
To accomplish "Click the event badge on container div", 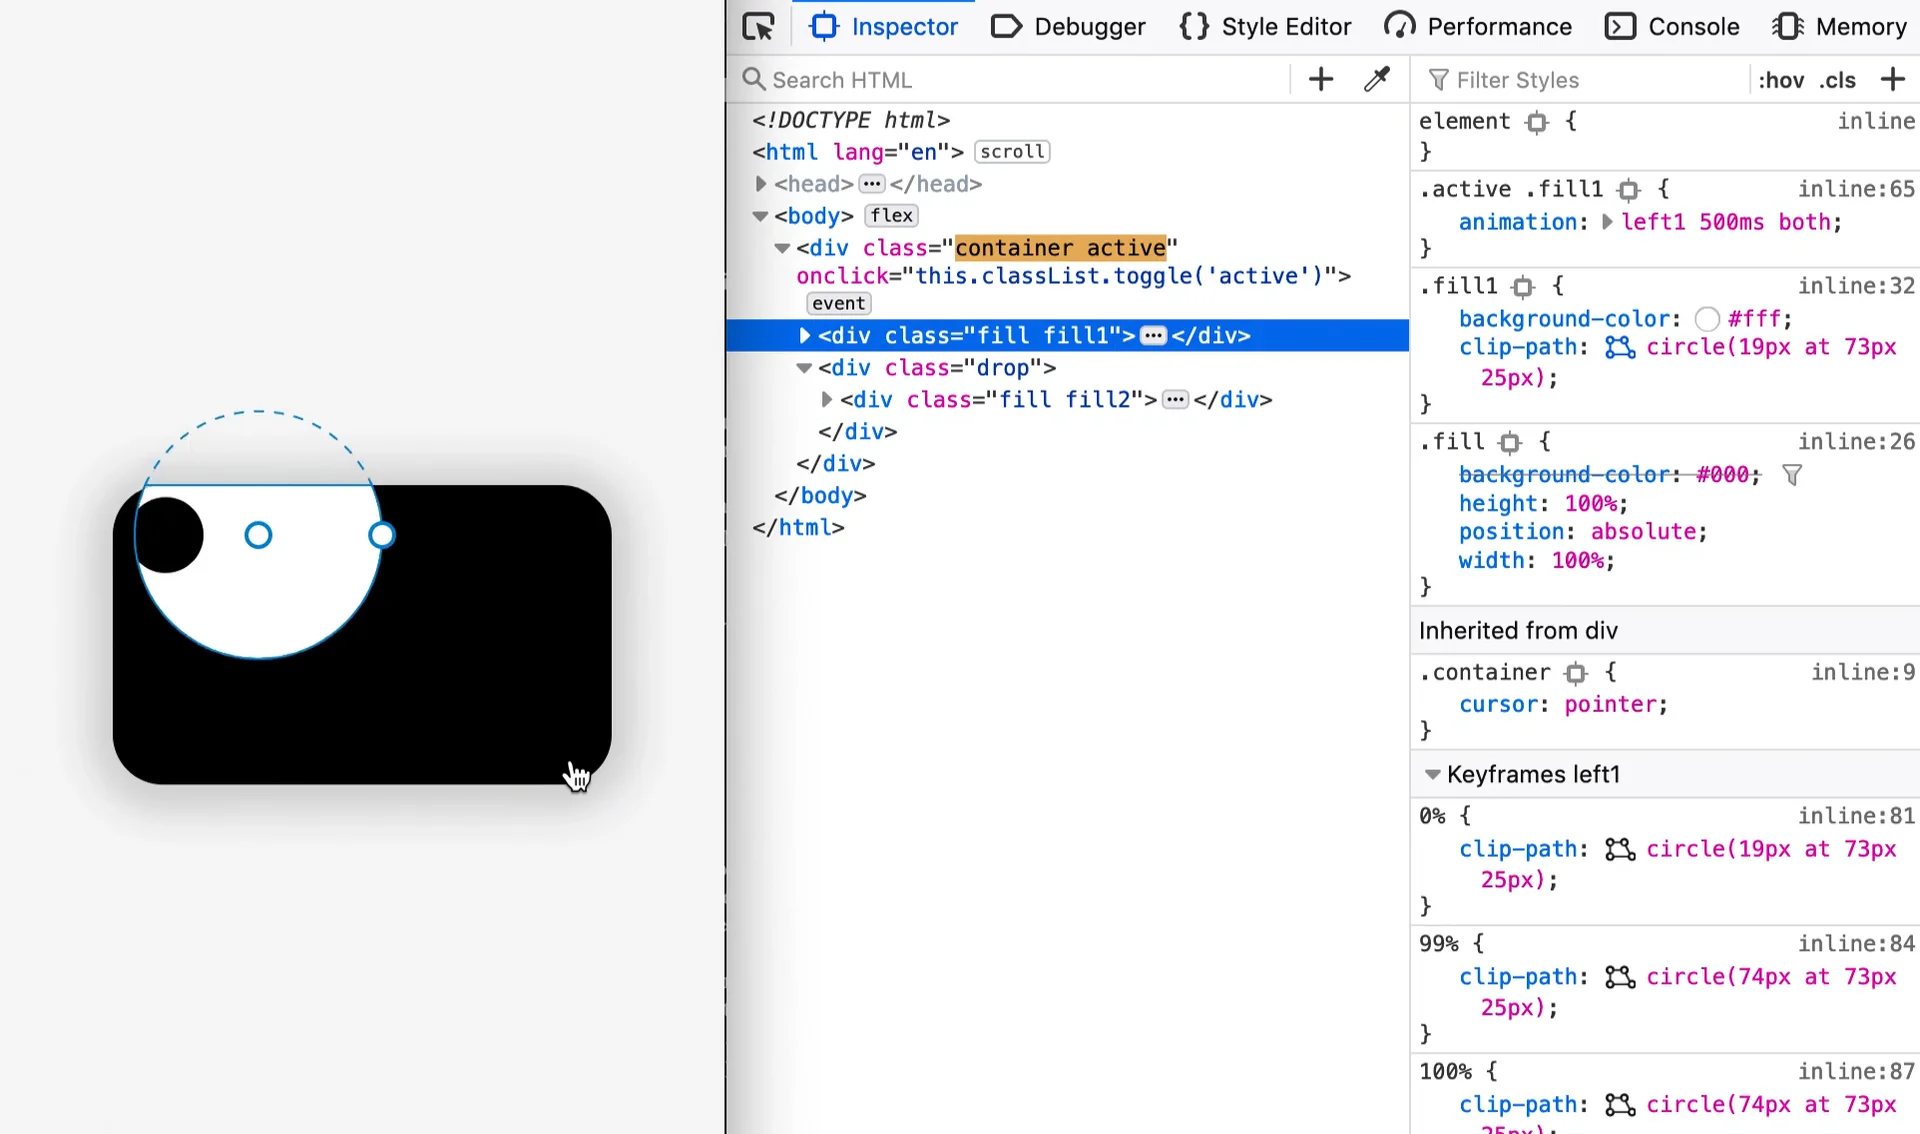I will pyautogui.click(x=838, y=303).
